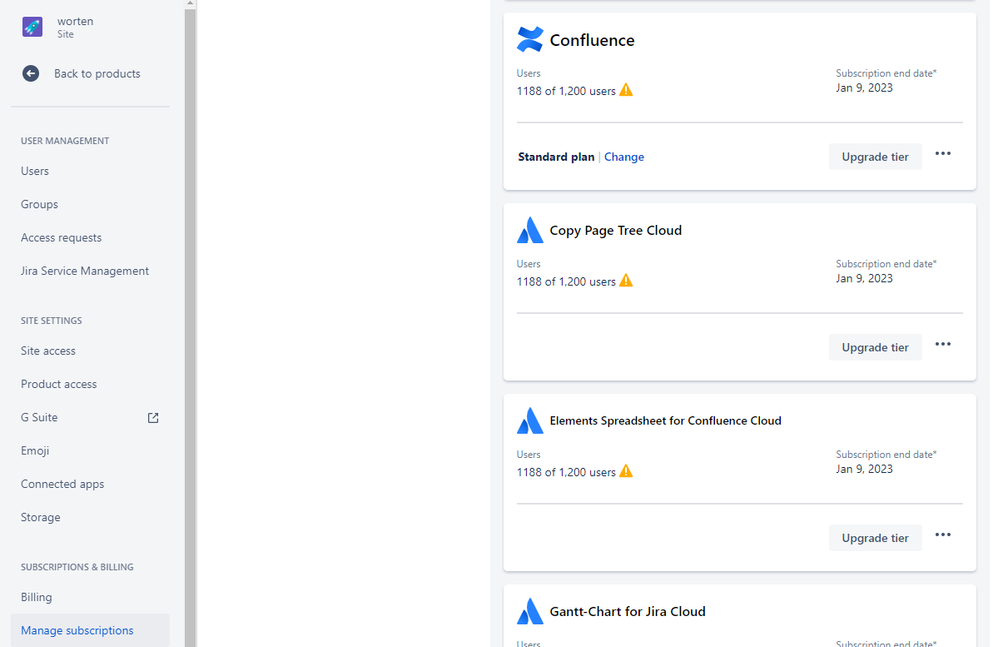Select Manage subscriptions in sidebar

coord(90,630)
